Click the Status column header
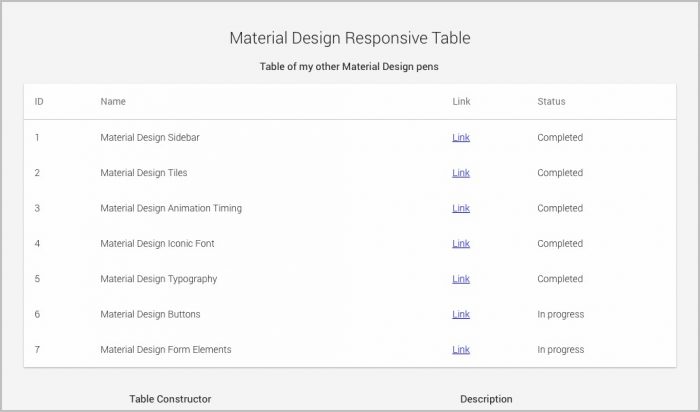The width and height of the screenshot is (700, 412). (551, 101)
